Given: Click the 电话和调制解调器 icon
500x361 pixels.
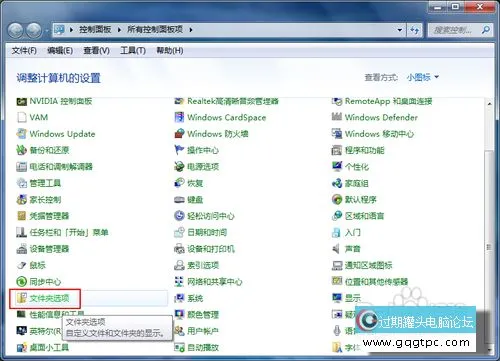Looking at the screenshot, I should (22, 166).
